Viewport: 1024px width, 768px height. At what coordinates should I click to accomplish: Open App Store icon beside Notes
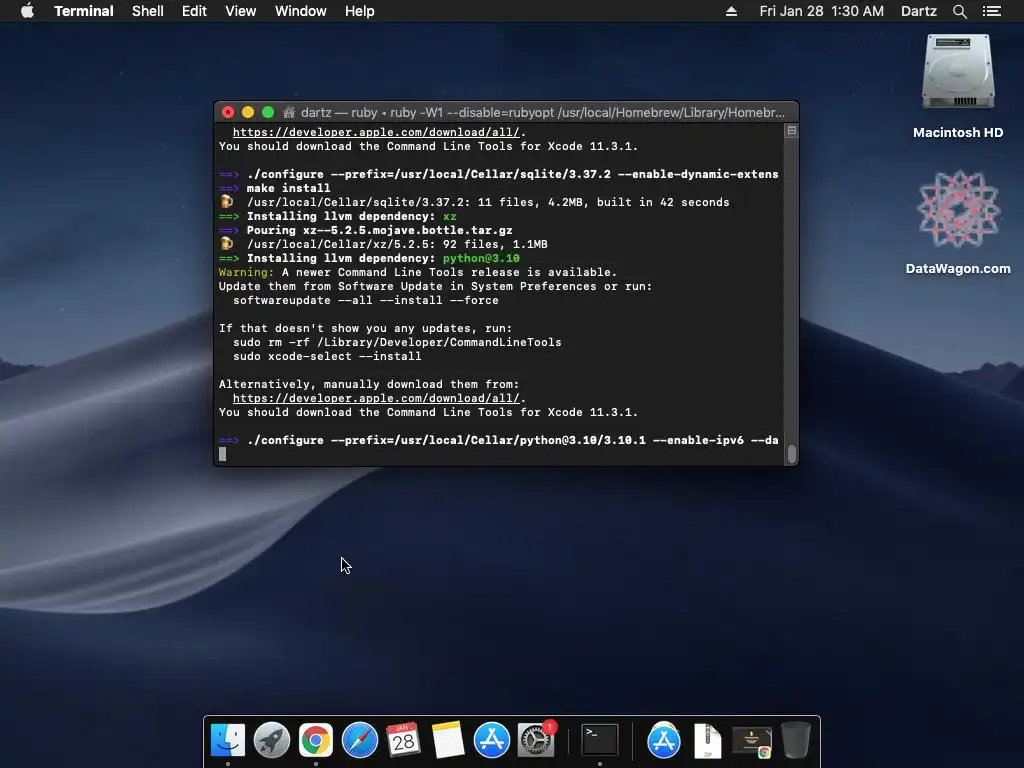[x=492, y=740]
